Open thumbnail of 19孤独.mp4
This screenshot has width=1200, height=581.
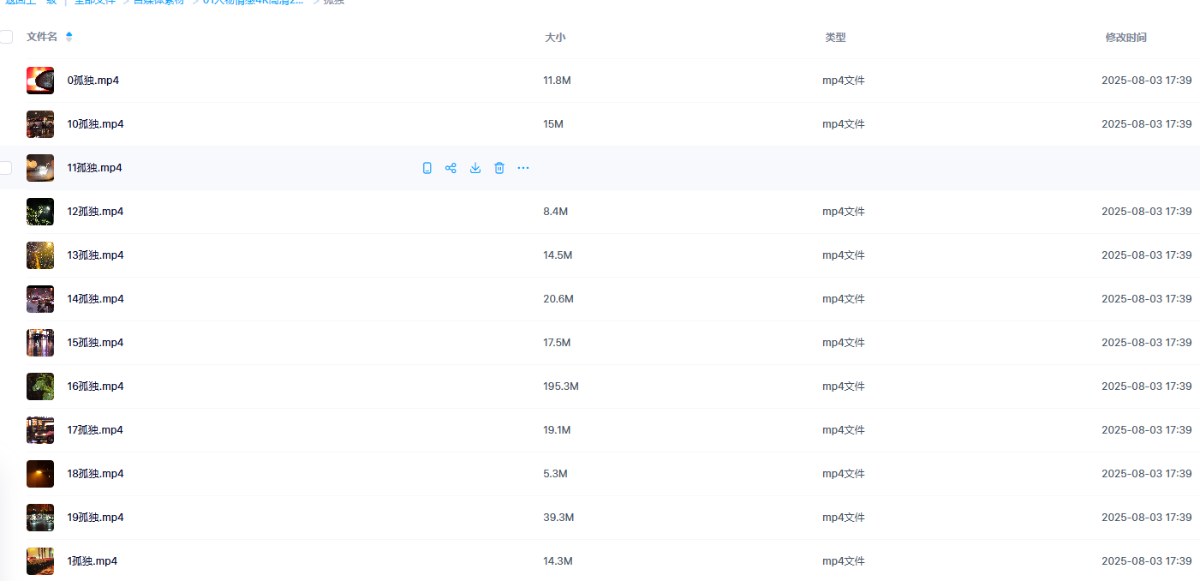[x=40, y=517]
